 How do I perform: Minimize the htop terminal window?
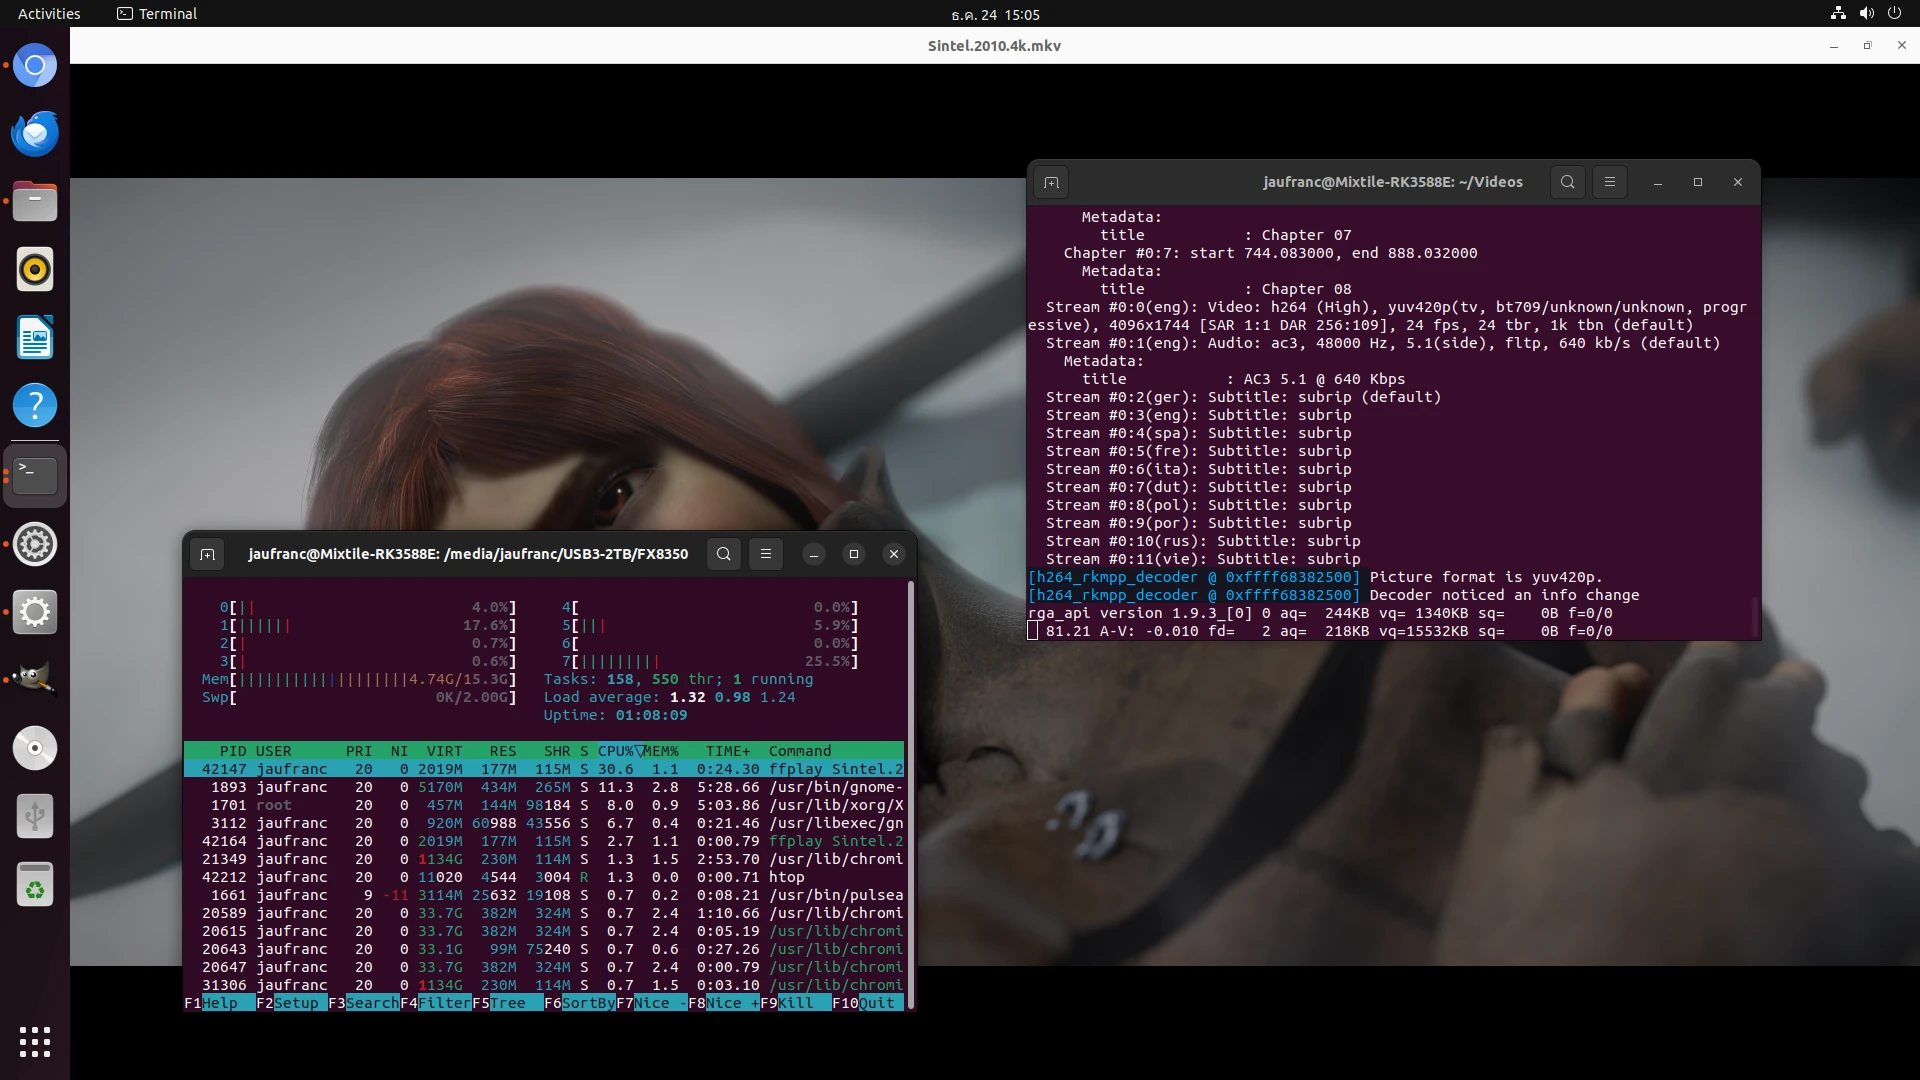[814, 554]
